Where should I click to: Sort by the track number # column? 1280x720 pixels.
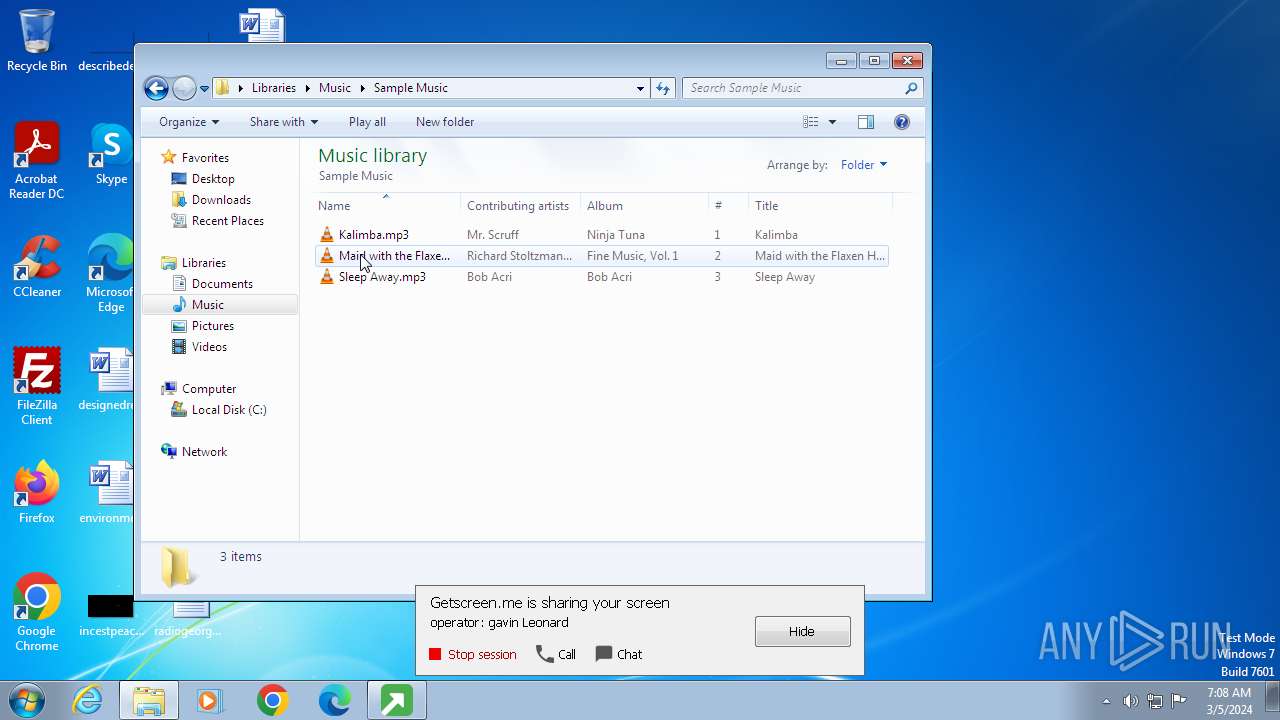click(728, 206)
